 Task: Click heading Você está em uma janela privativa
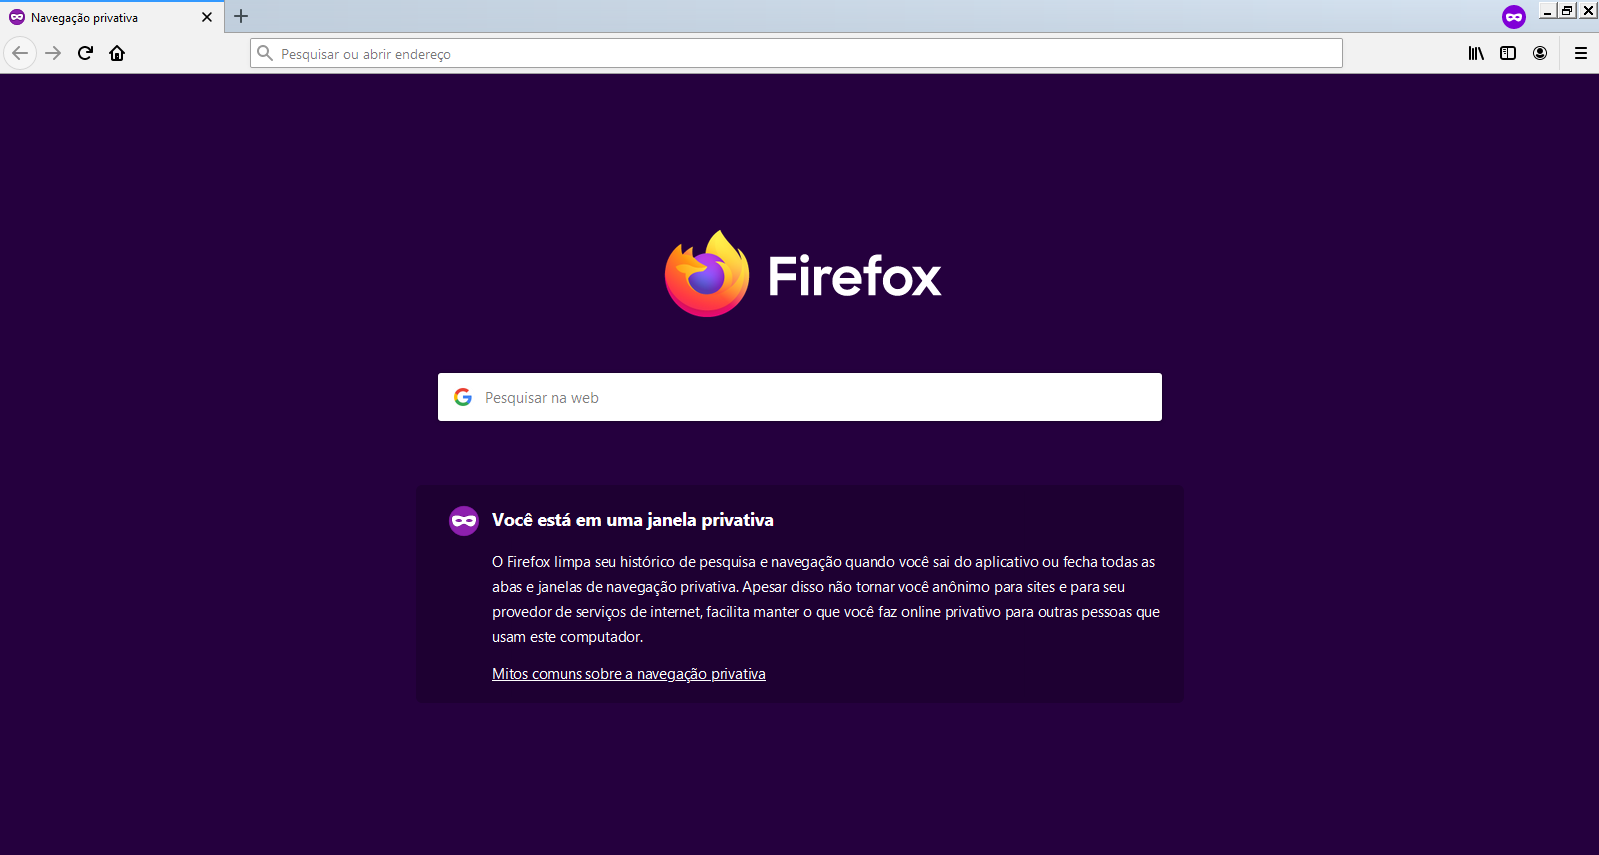(633, 520)
